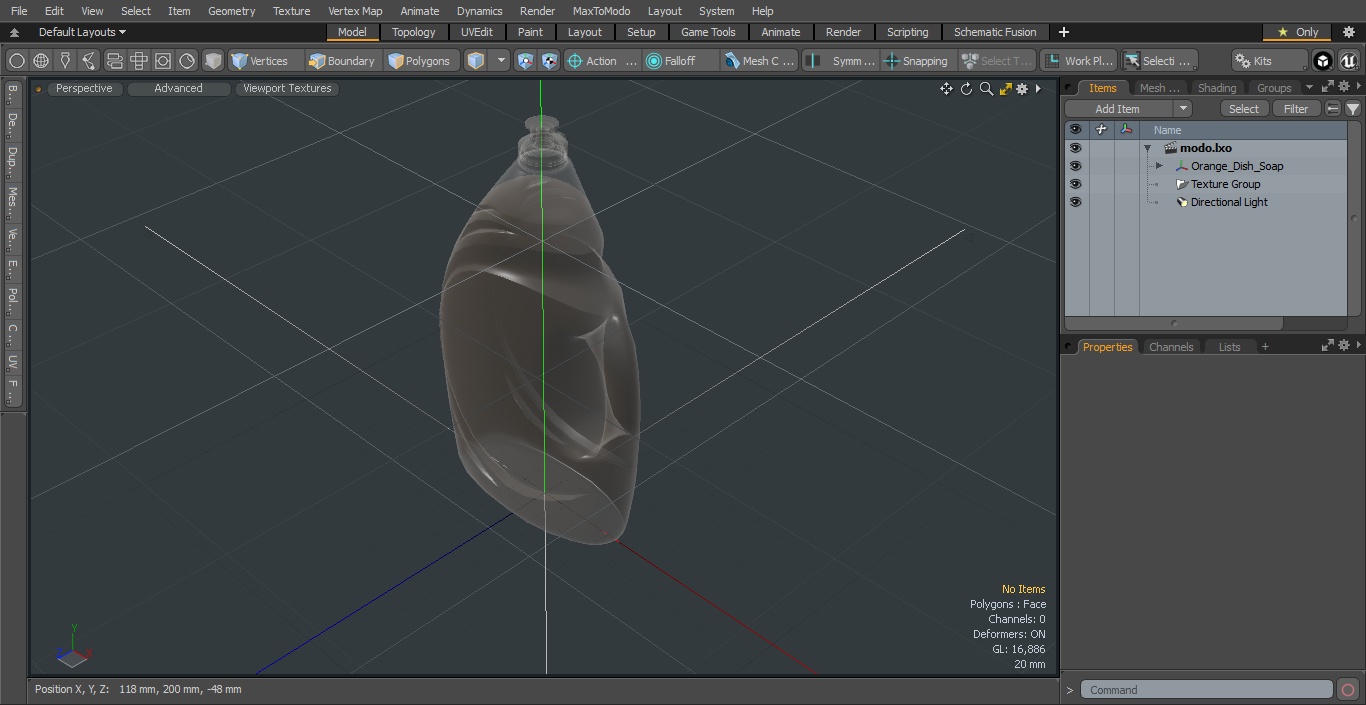Image resolution: width=1366 pixels, height=705 pixels.
Task: Click the Select button in Items panel
Action: pyautogui.click(x=1244, y=109)
